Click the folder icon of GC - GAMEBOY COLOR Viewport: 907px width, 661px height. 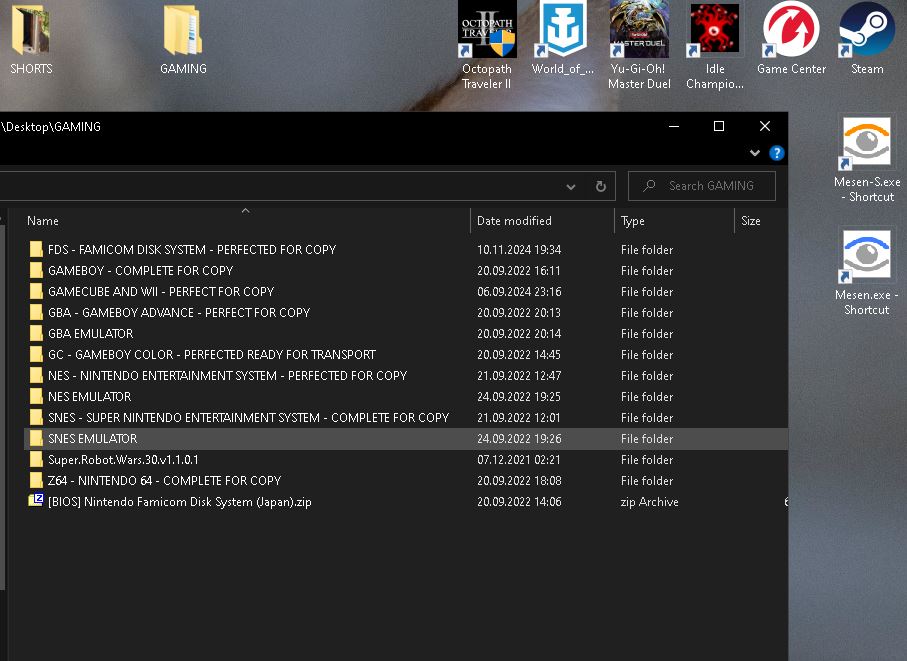(x=36, y=354)
